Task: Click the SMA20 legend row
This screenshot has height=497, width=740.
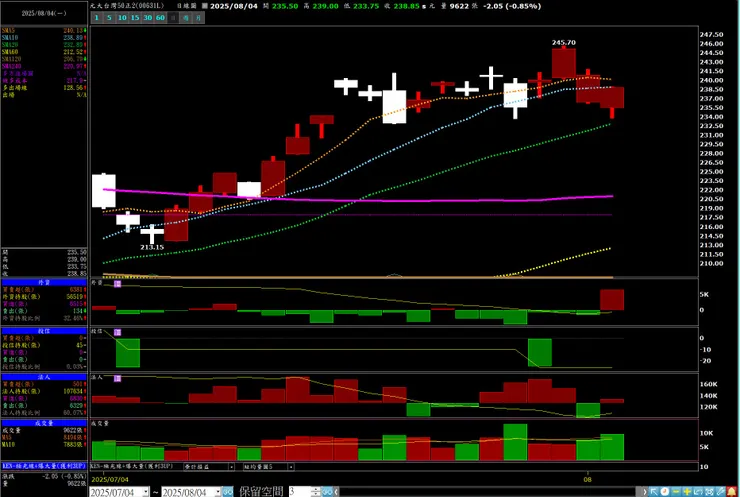Action: tap(44, 45)
